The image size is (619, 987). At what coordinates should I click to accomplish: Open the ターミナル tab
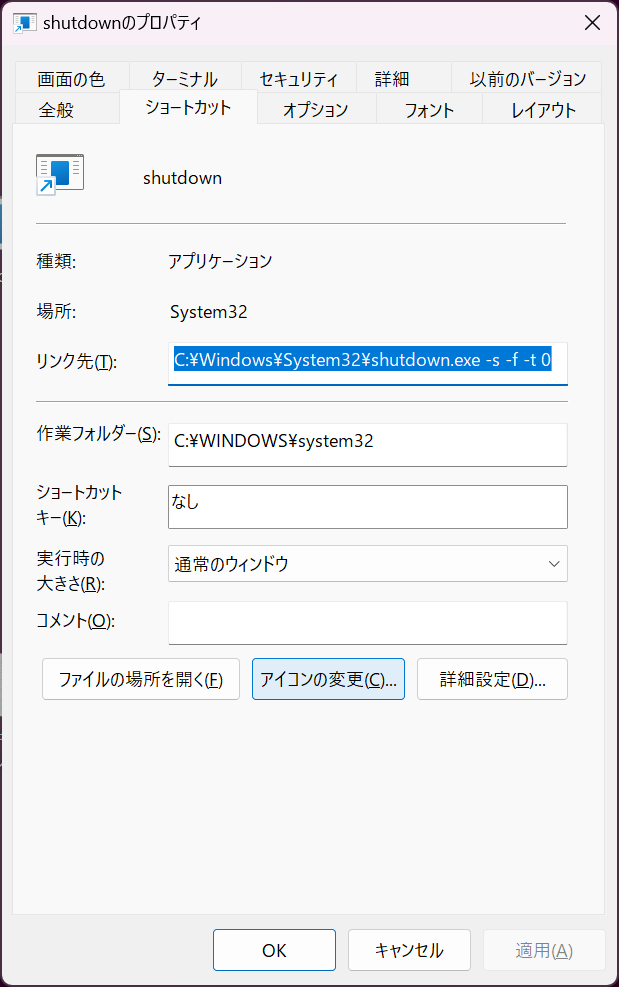[x=185, y=77]
